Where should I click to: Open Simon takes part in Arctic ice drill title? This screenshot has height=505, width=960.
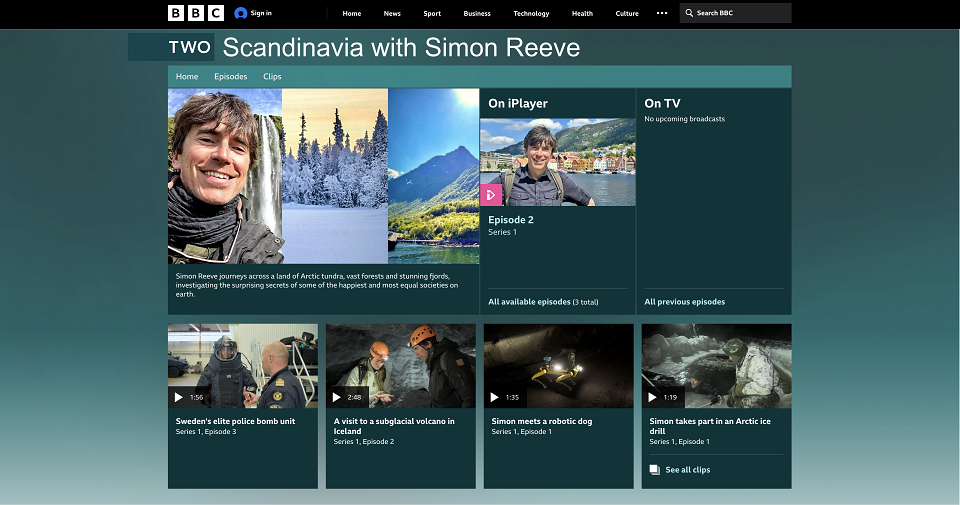point(710,426)
